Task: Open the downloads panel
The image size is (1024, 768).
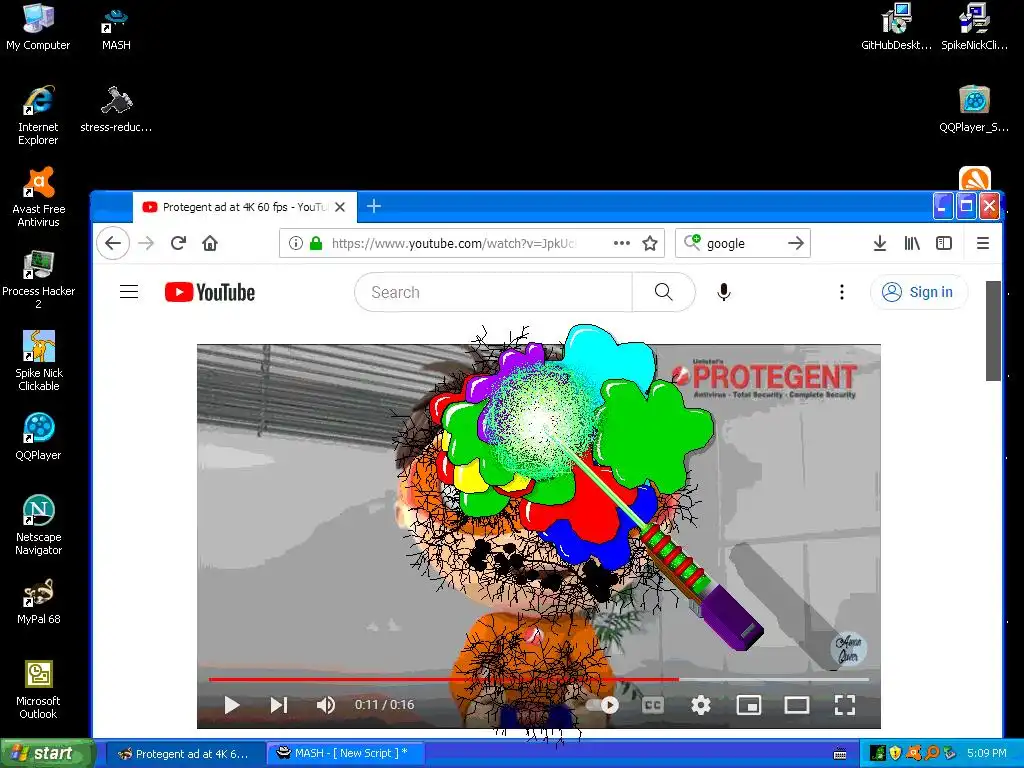Action: [880, 244]
